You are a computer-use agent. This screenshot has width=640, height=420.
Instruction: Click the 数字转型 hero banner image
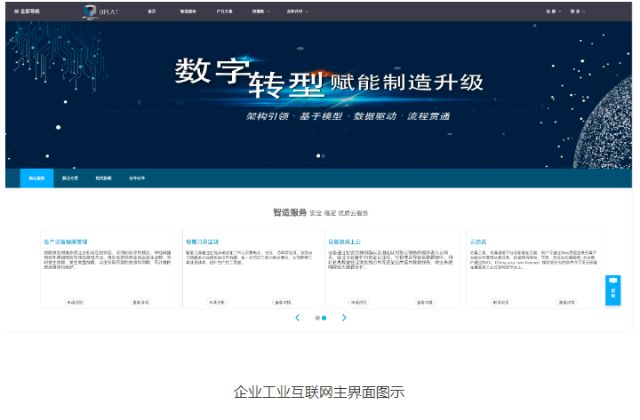pos(320,90)
